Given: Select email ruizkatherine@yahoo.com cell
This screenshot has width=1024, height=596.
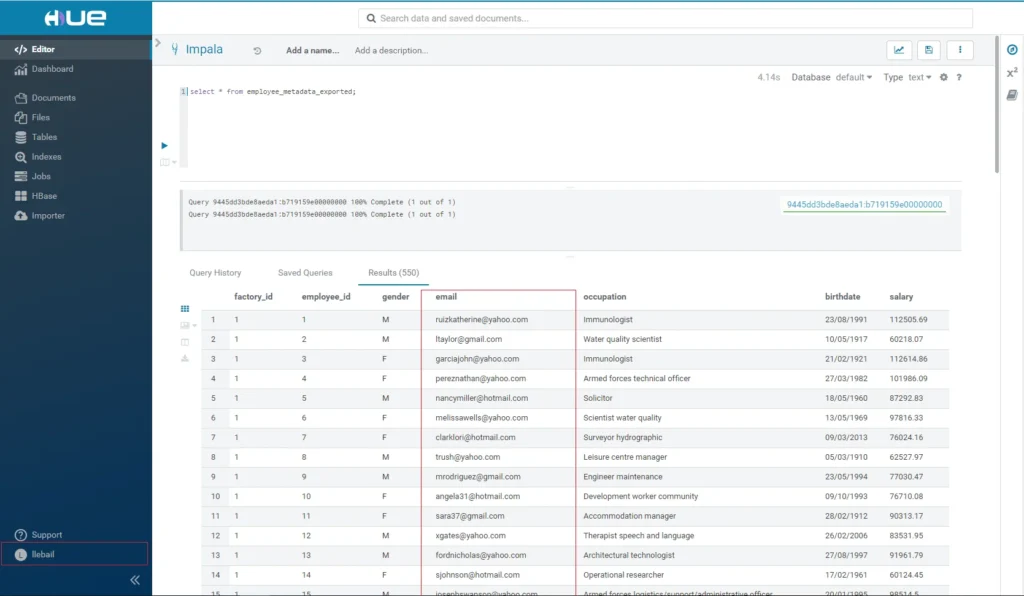Looking at the screenshot, I should pyautogui.click(x=481, y=320).
